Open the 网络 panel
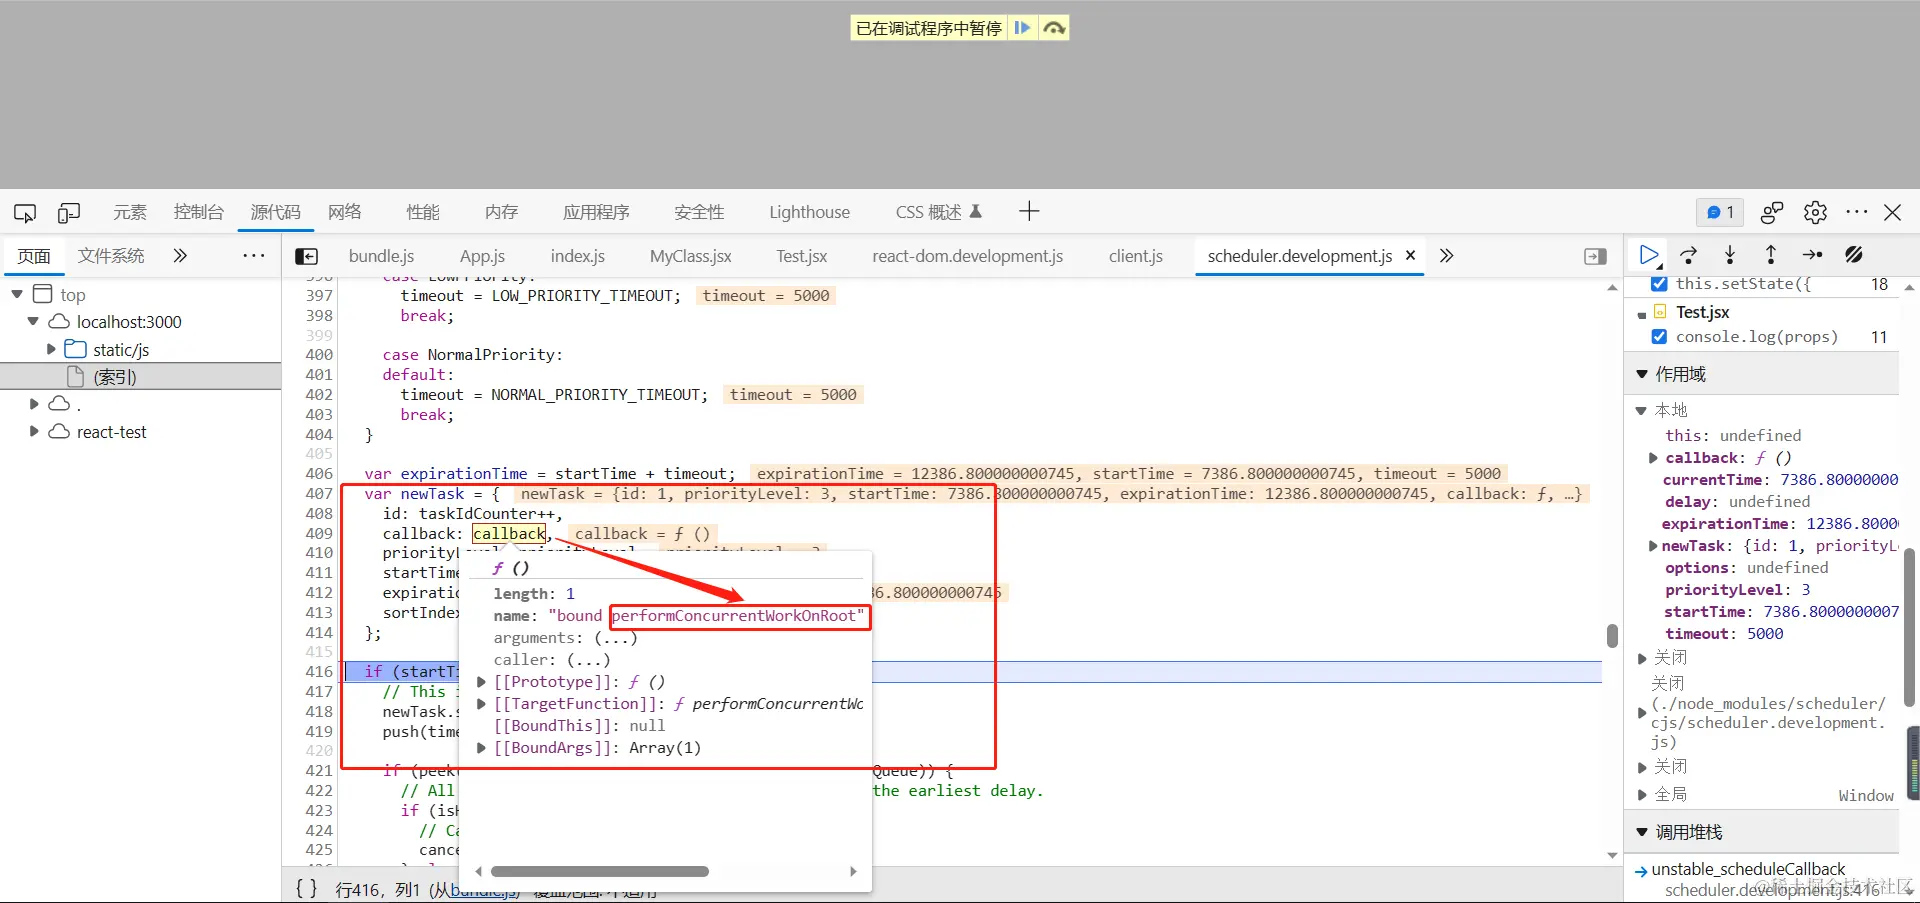The width and height of the screenshot is (1920, 903). (x=344, y=212)
